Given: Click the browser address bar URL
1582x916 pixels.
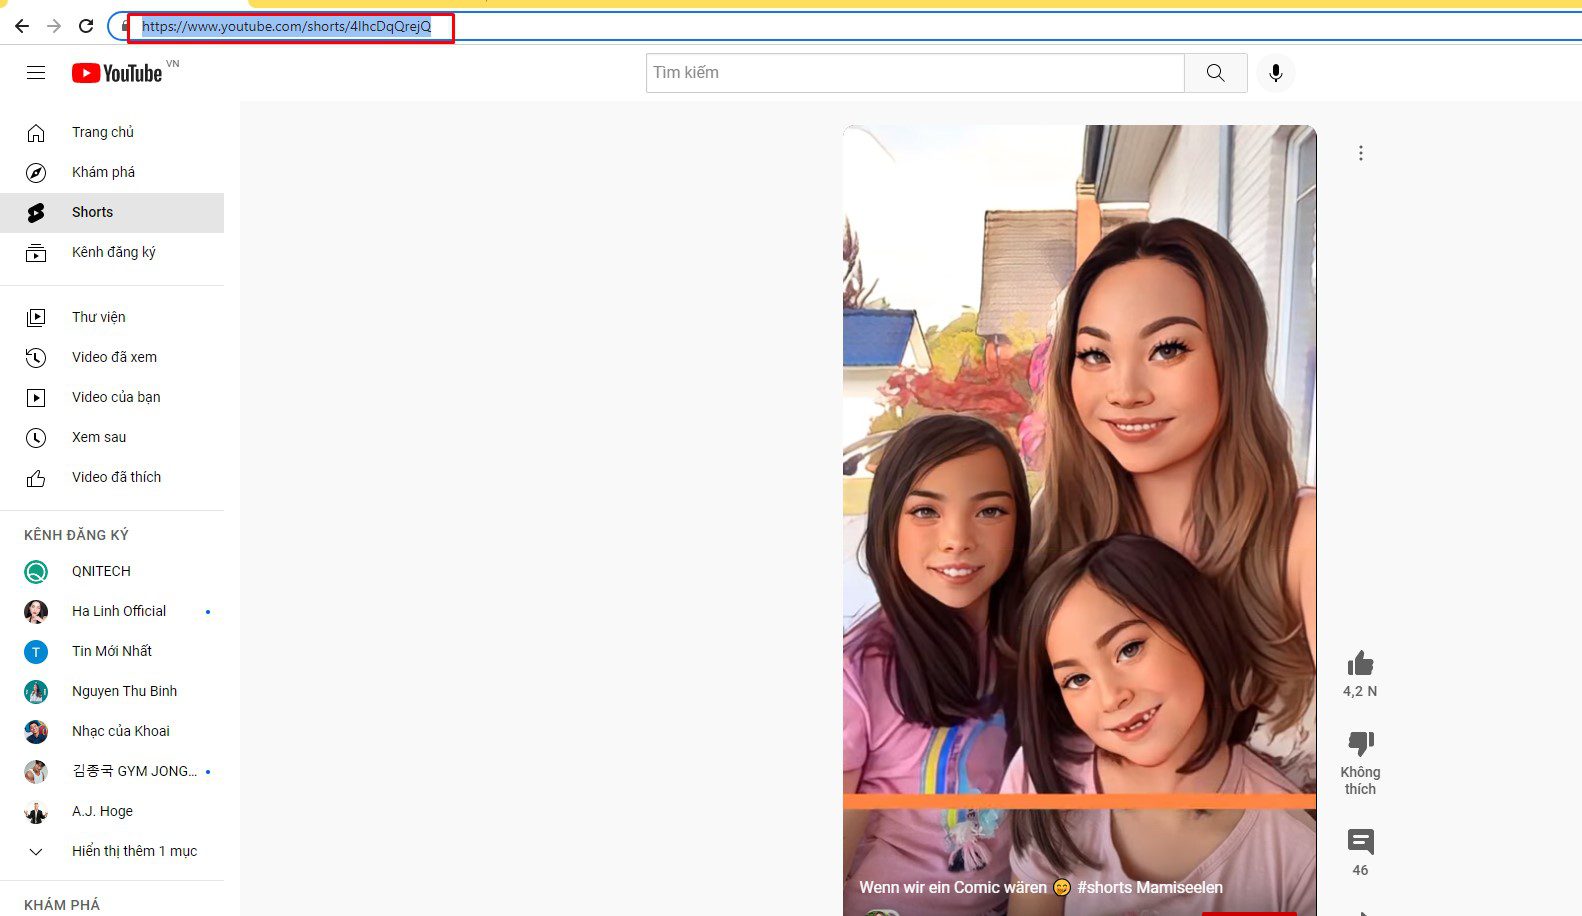Looking at the screenshot, I should pyautogui.click(x=287, y=27).
